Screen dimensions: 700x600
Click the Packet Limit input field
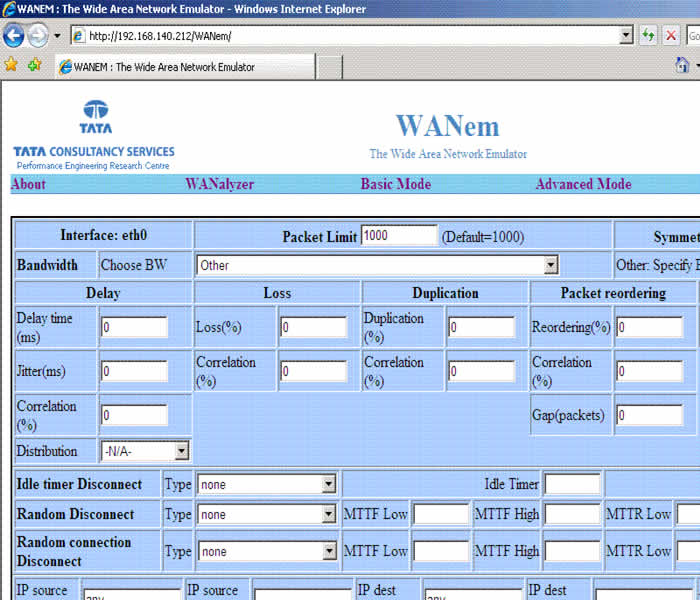click(x=398, y=236)
